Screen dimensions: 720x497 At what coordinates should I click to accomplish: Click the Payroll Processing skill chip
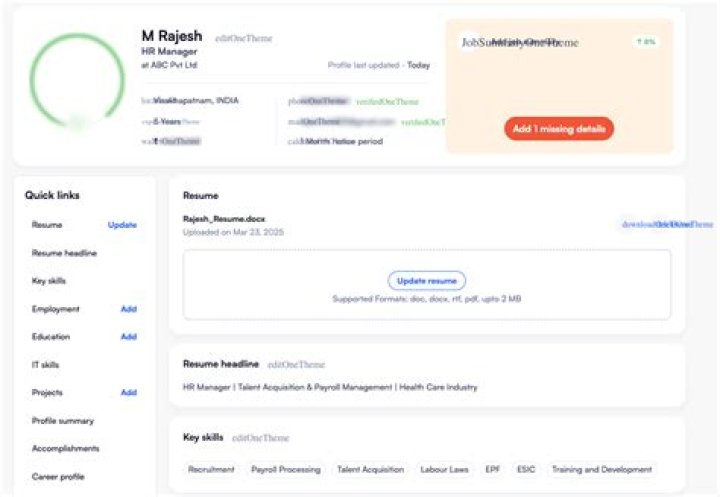(286, 469)
